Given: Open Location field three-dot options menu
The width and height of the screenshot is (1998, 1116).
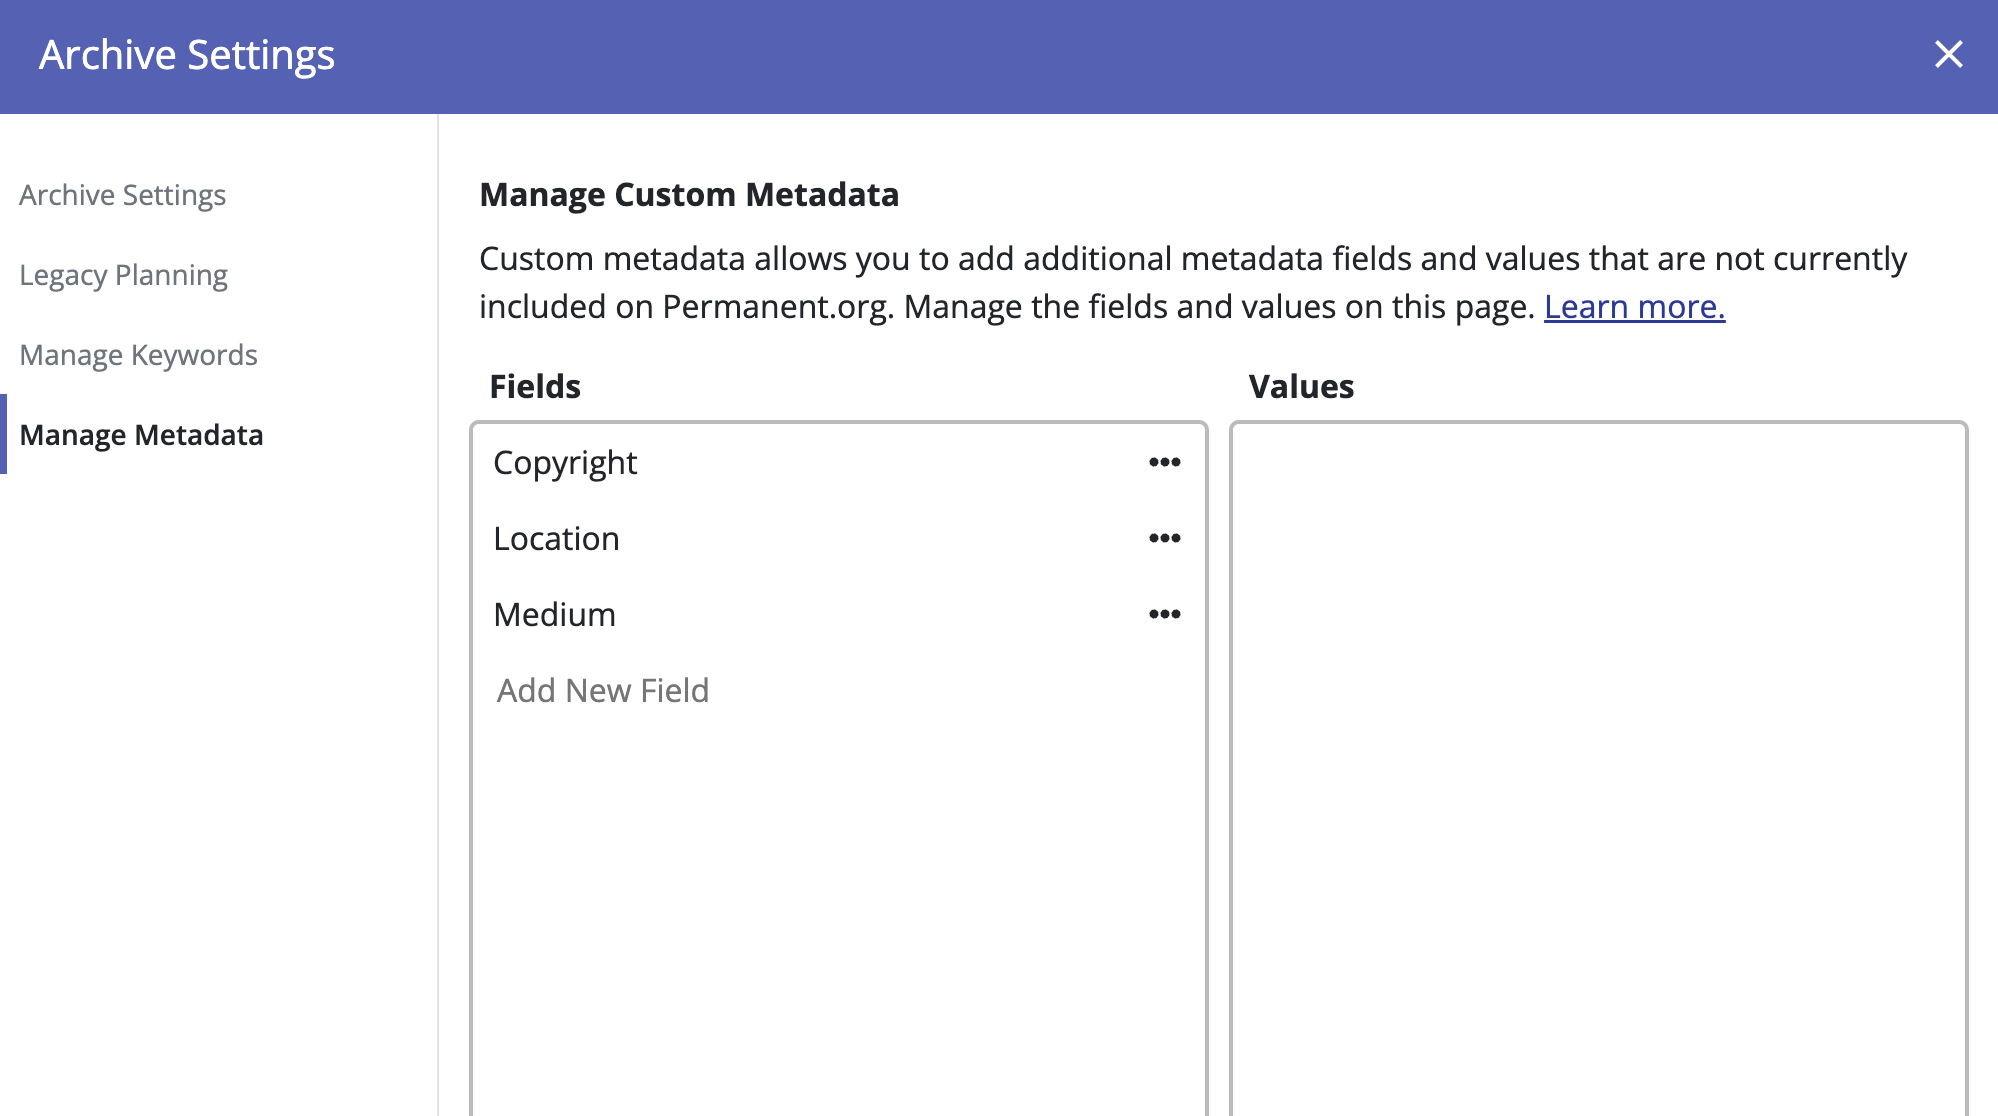Looking at the screenshot, I should coord(1164,538).
